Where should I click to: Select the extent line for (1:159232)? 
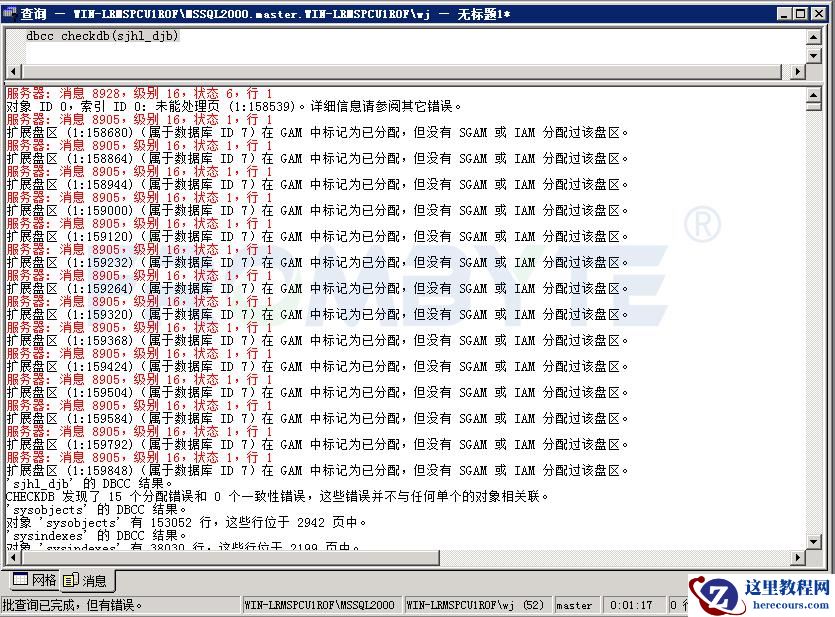pos(317,262)
